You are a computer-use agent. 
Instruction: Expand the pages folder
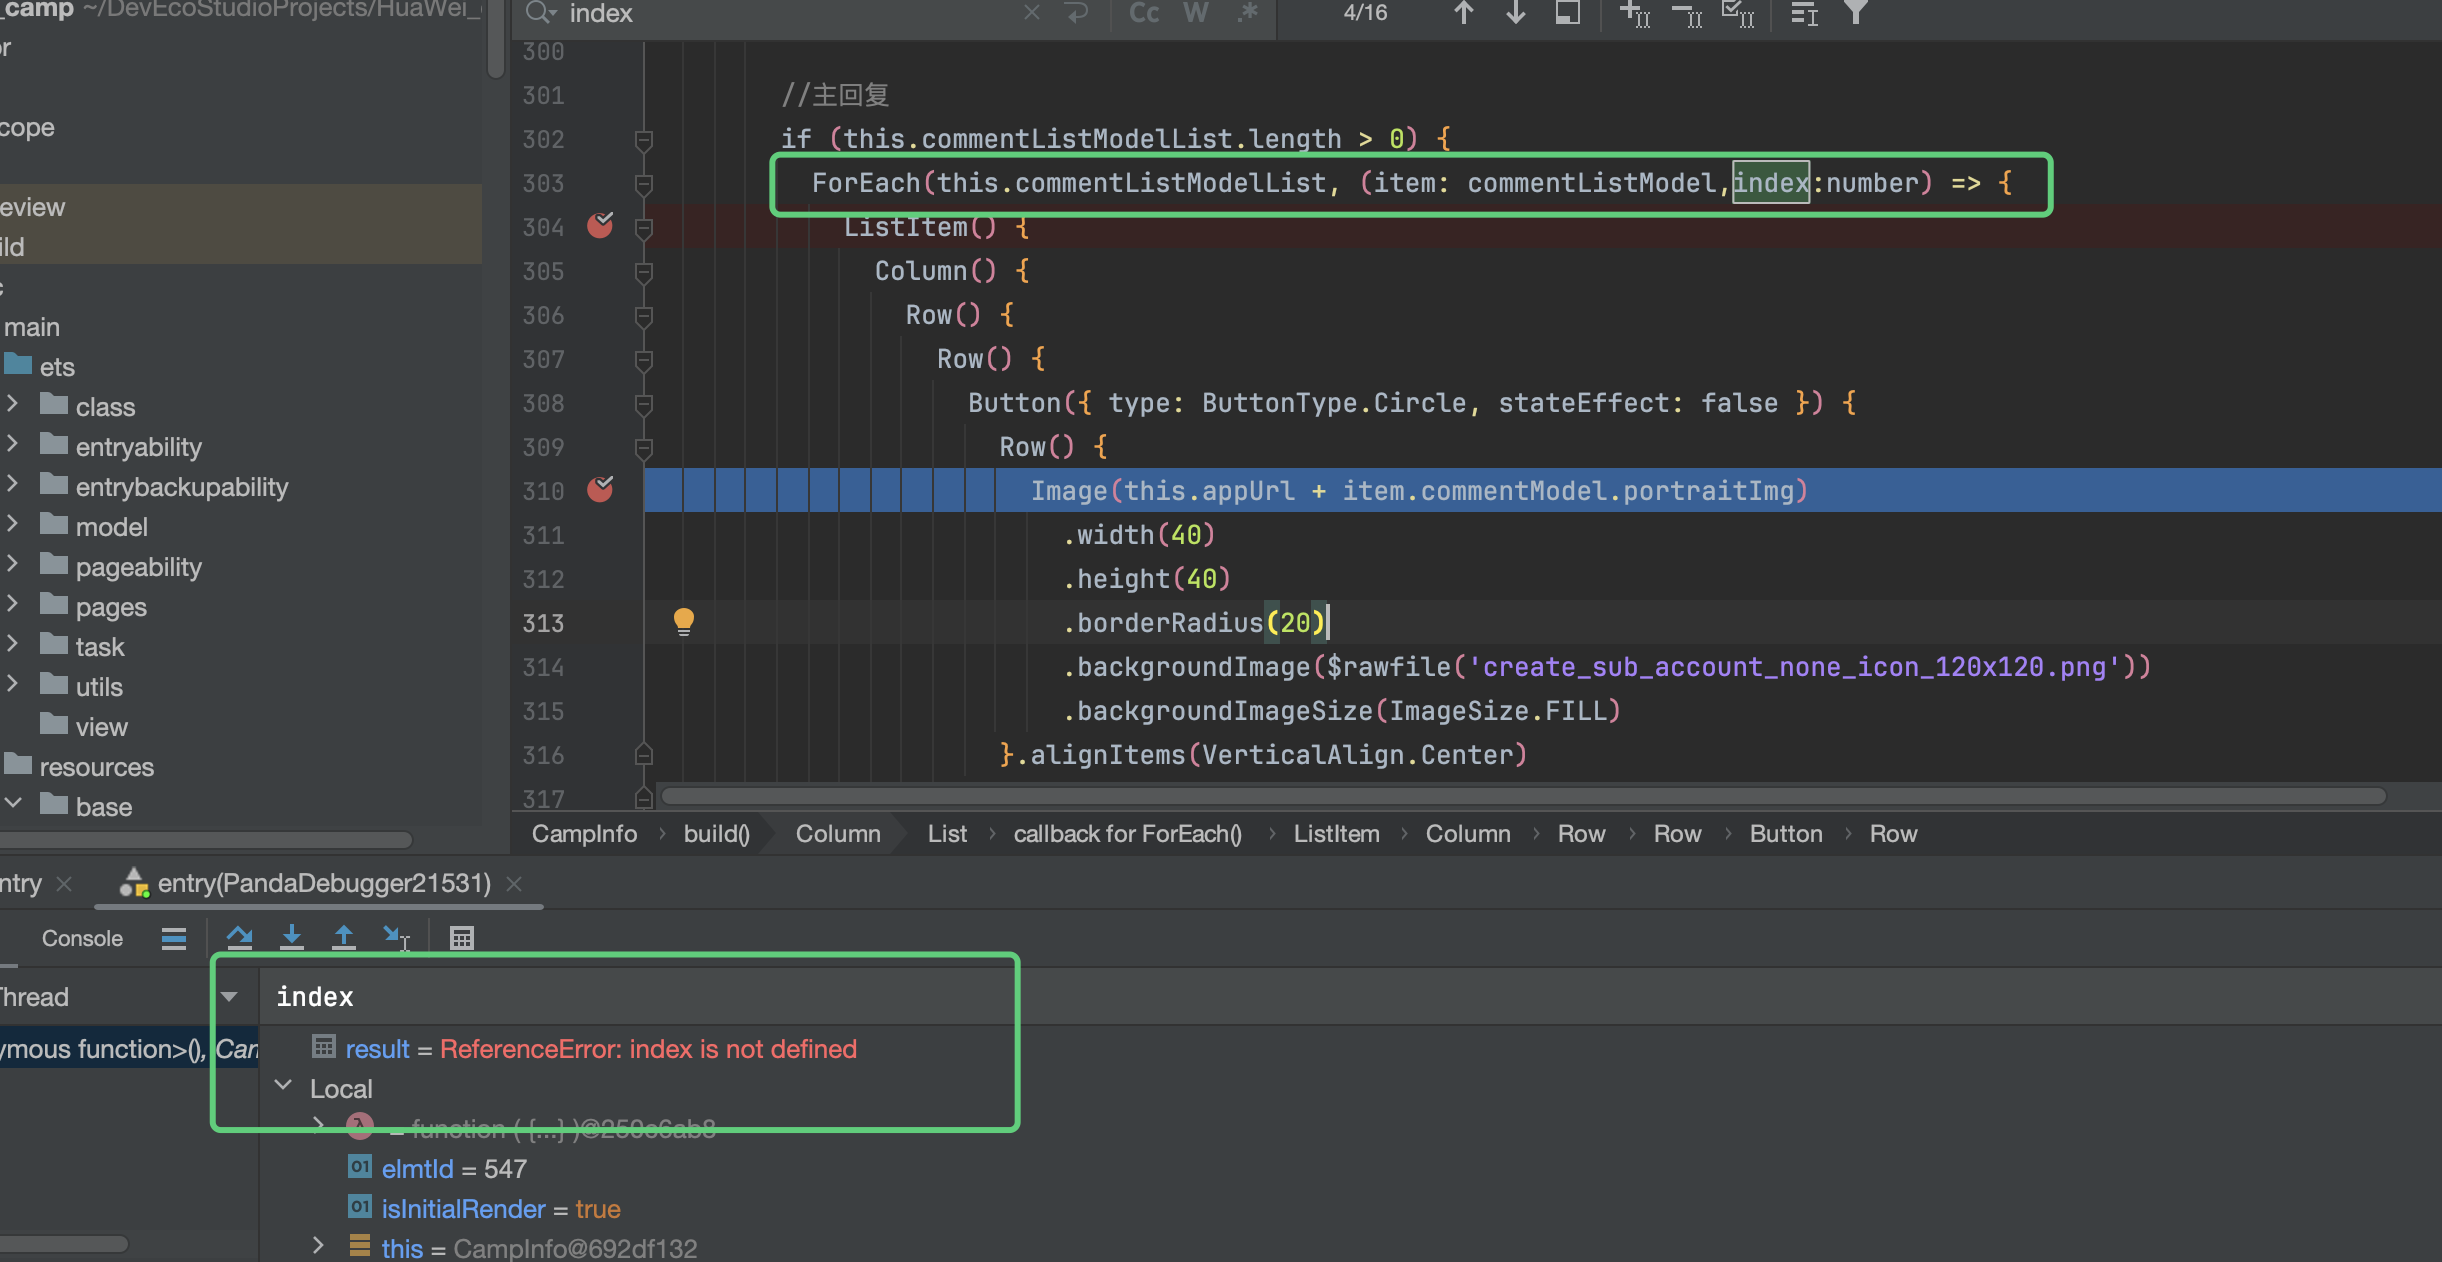tap(12, 604)
